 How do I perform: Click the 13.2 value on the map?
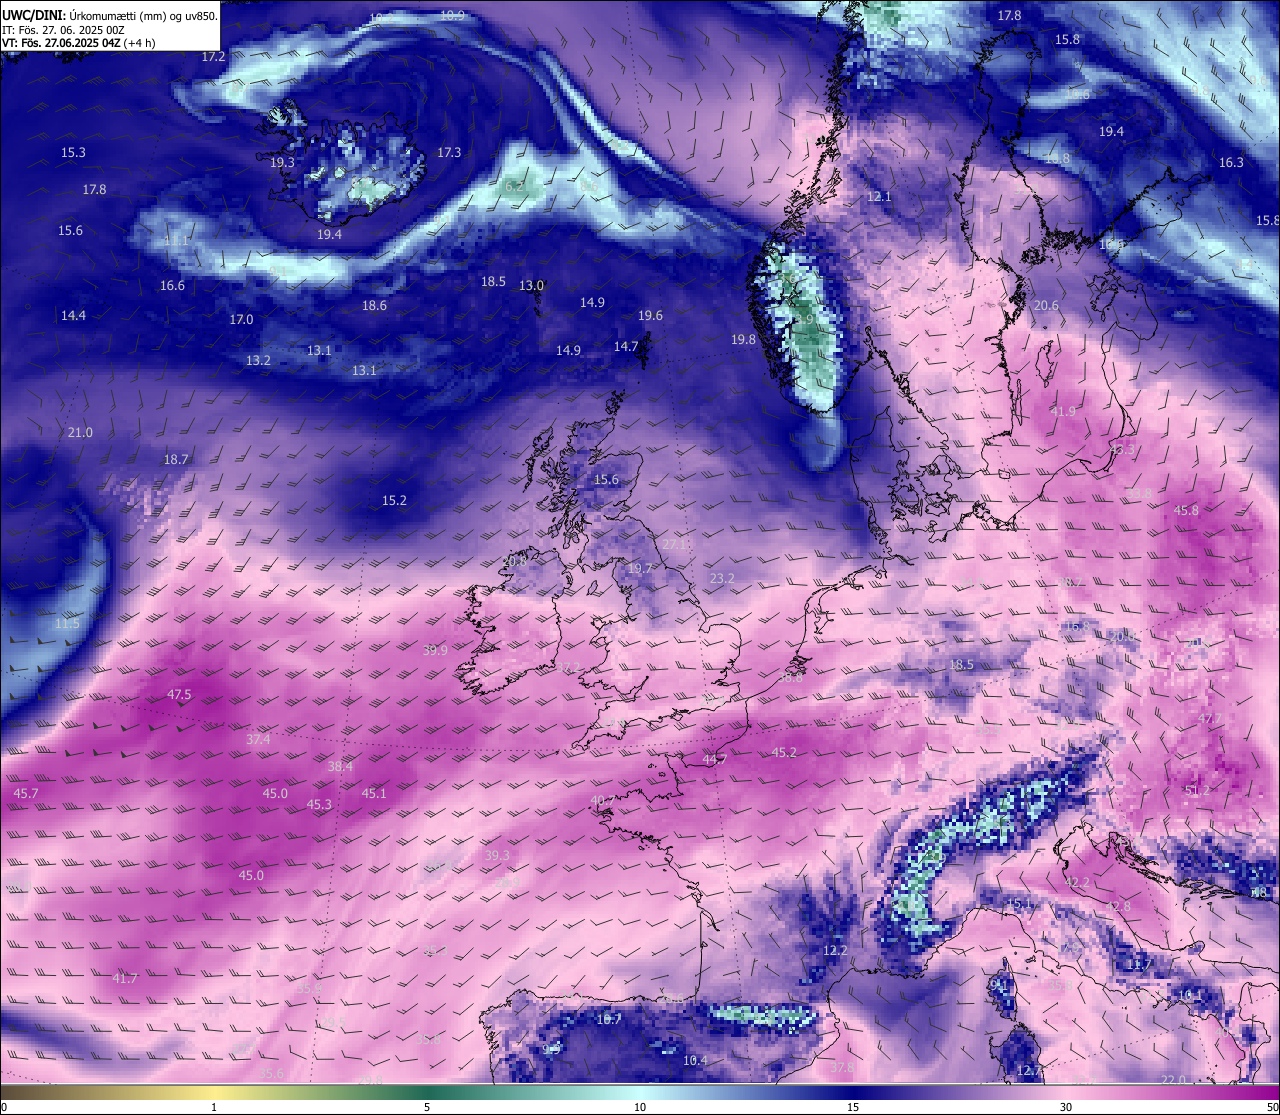coord(258,361)
